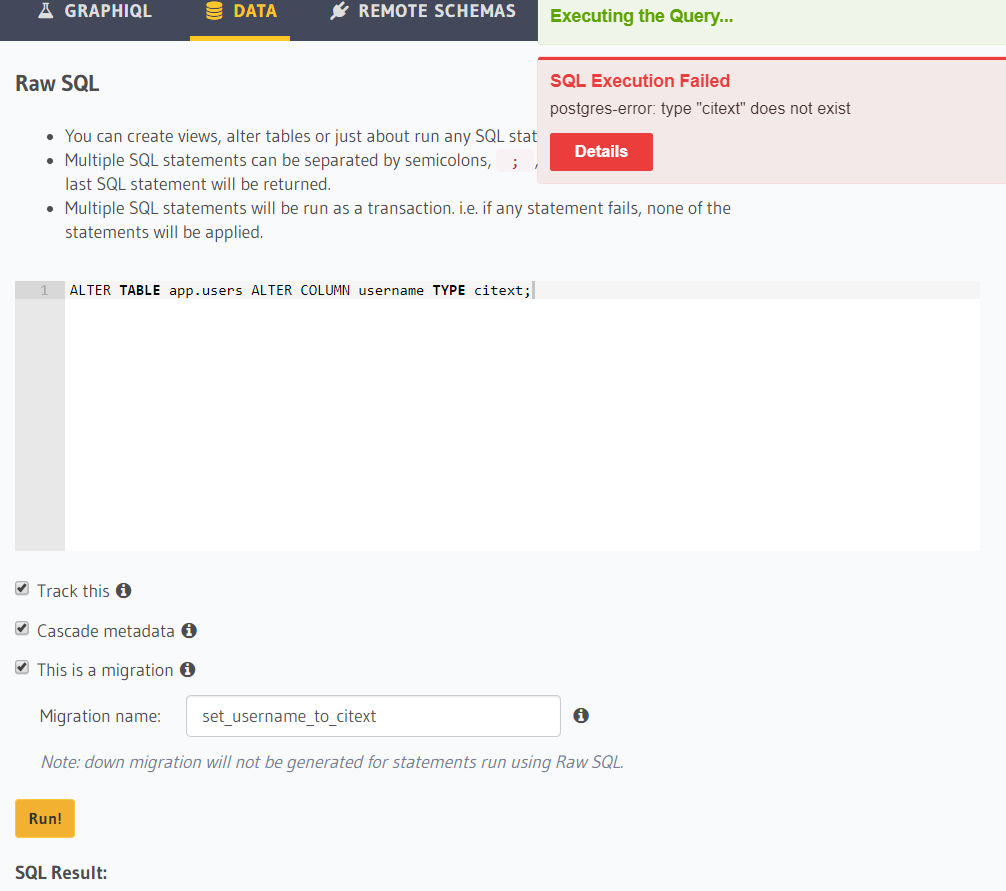Image resolution: width=1006 pixels, height=891 pixels.
Task: Select the Data database icon
Action: click(x=212, y=12)
